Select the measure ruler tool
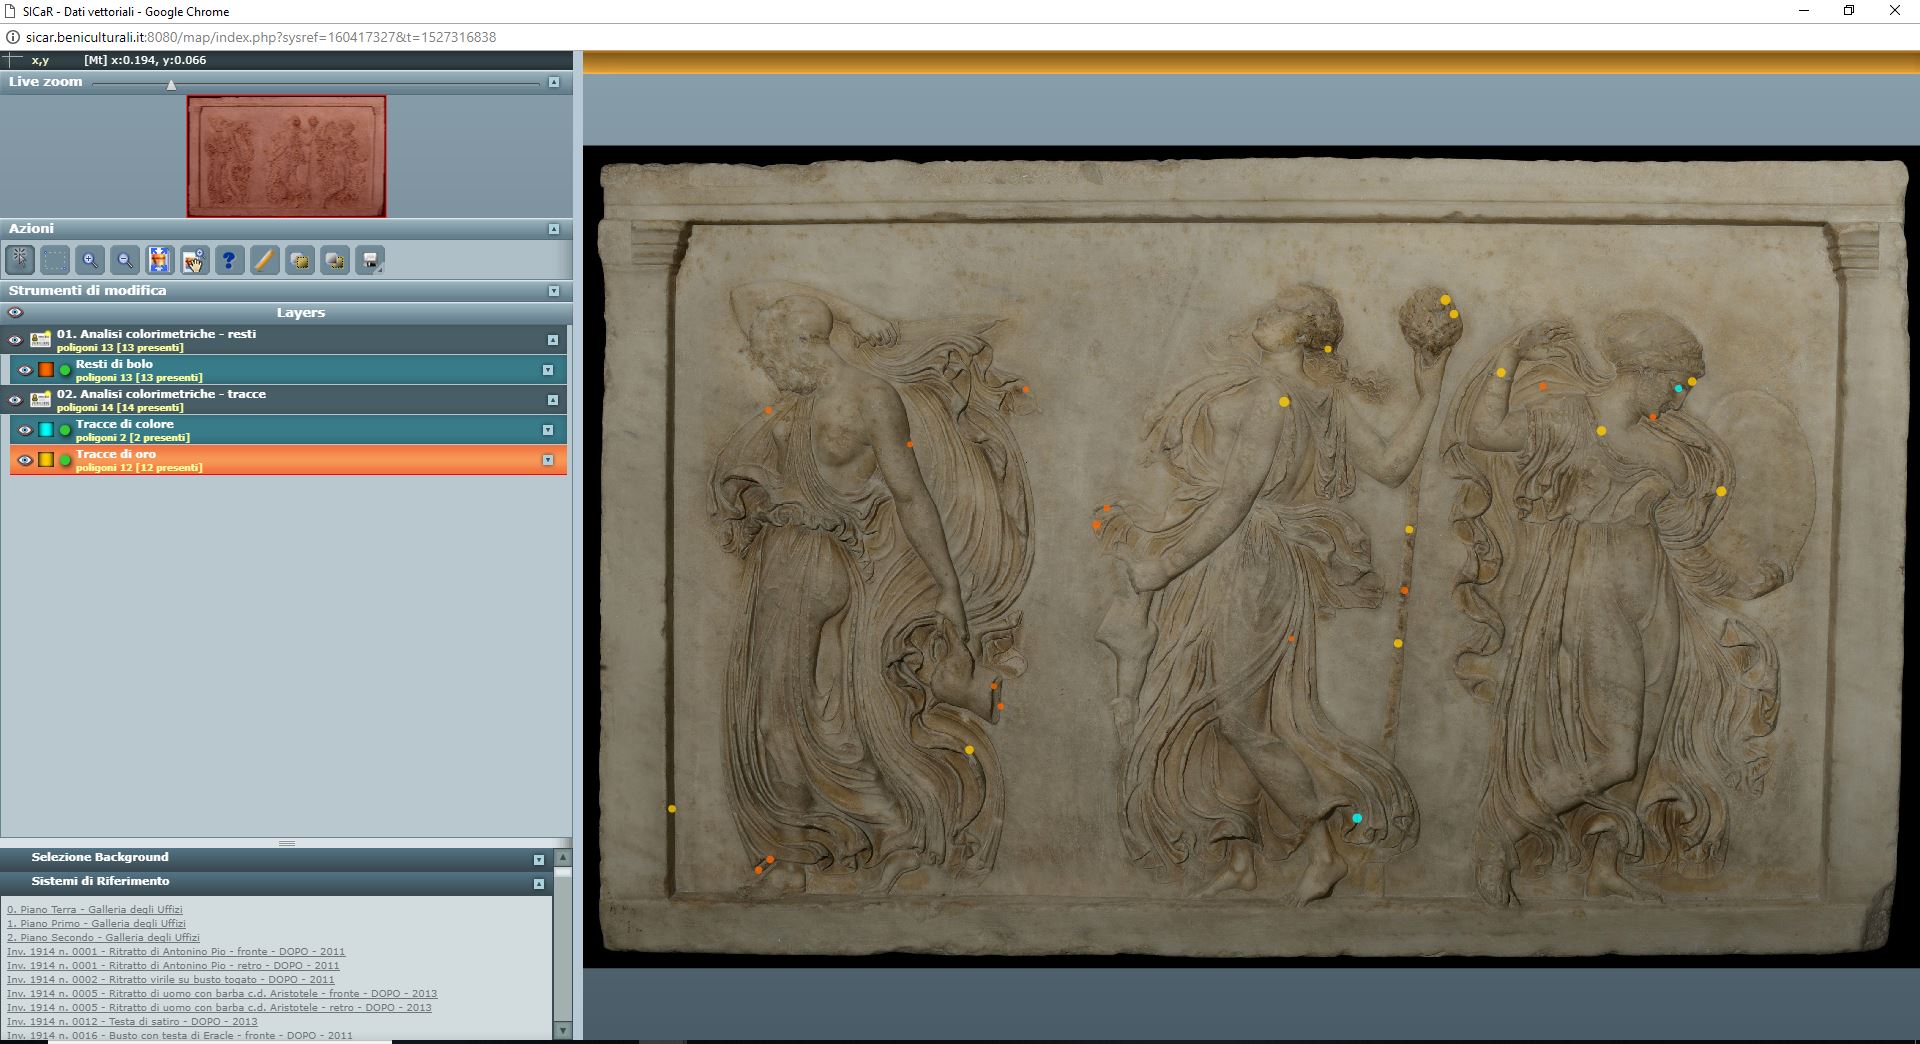 click(264, 260)
